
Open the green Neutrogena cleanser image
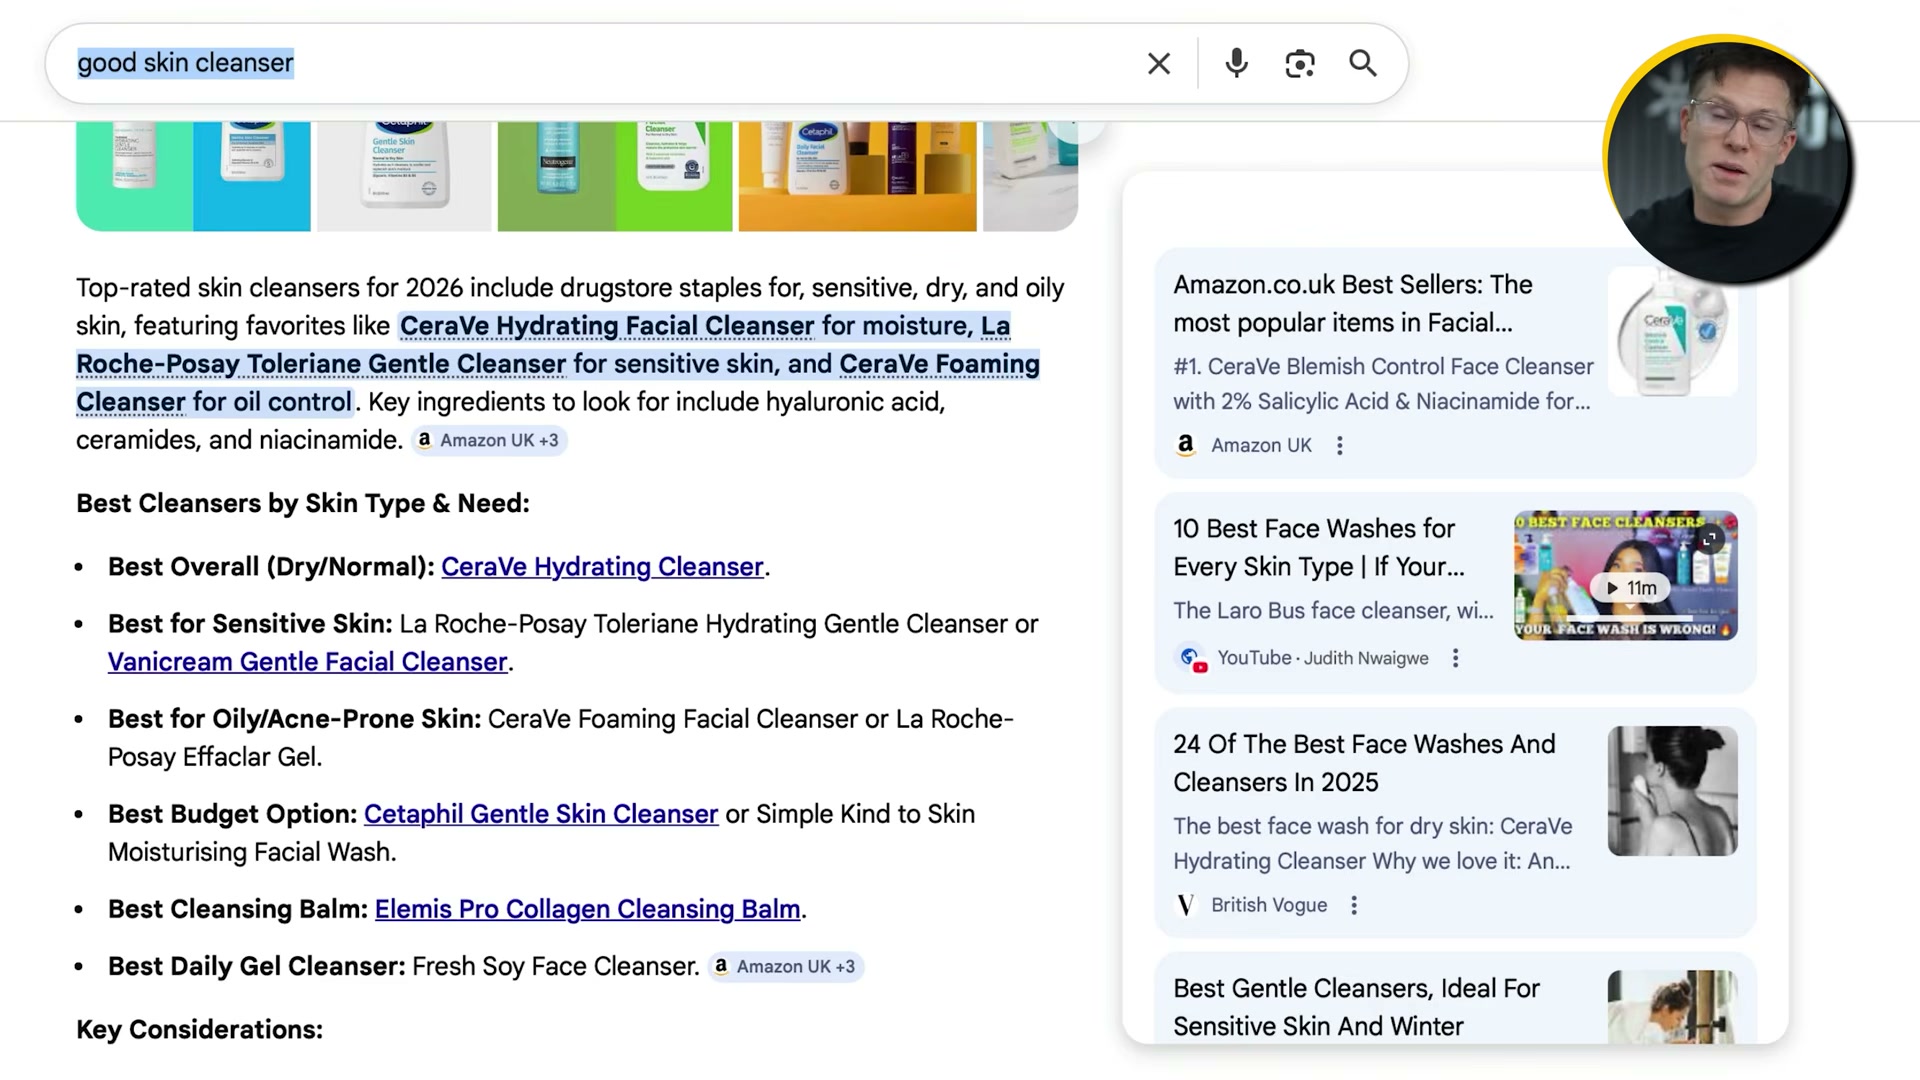614,176
